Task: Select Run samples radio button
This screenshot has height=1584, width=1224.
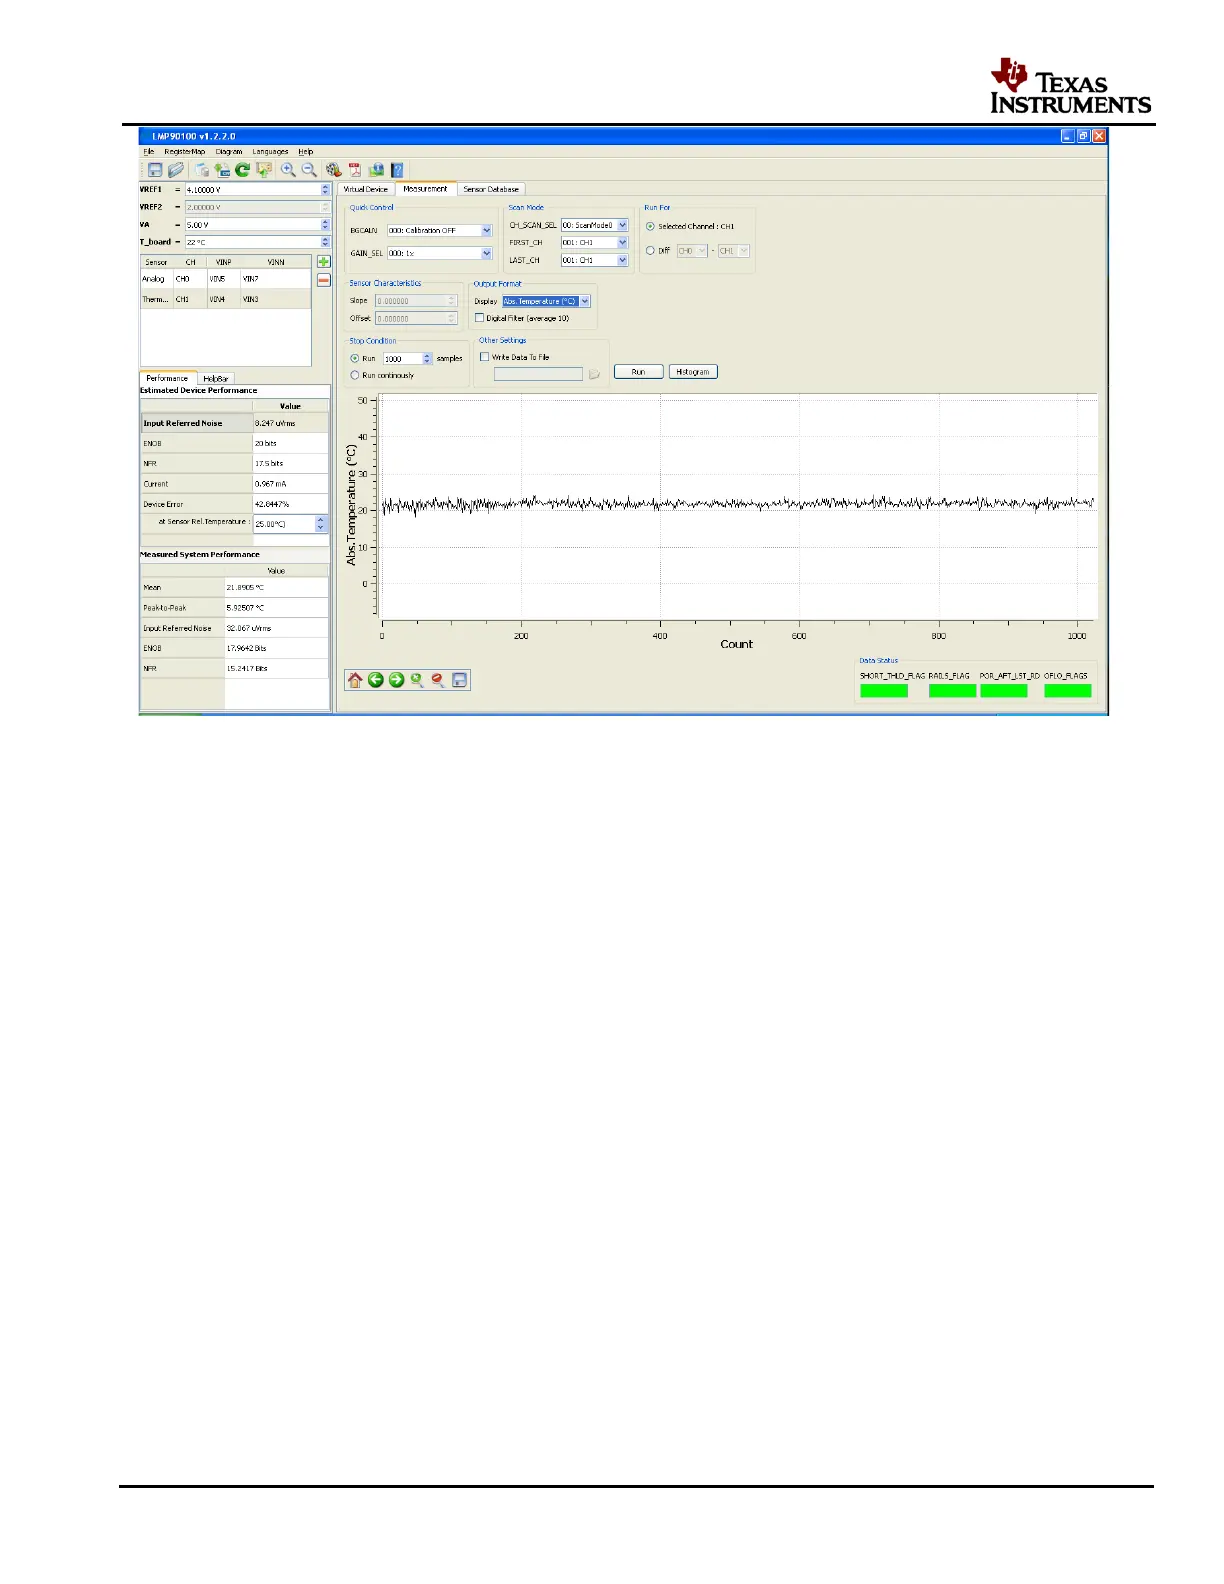Action: [355, 358]
